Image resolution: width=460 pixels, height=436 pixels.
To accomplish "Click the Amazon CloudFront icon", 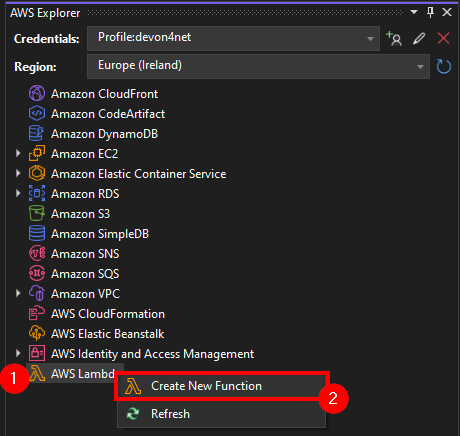I will [x=37, y=93].
